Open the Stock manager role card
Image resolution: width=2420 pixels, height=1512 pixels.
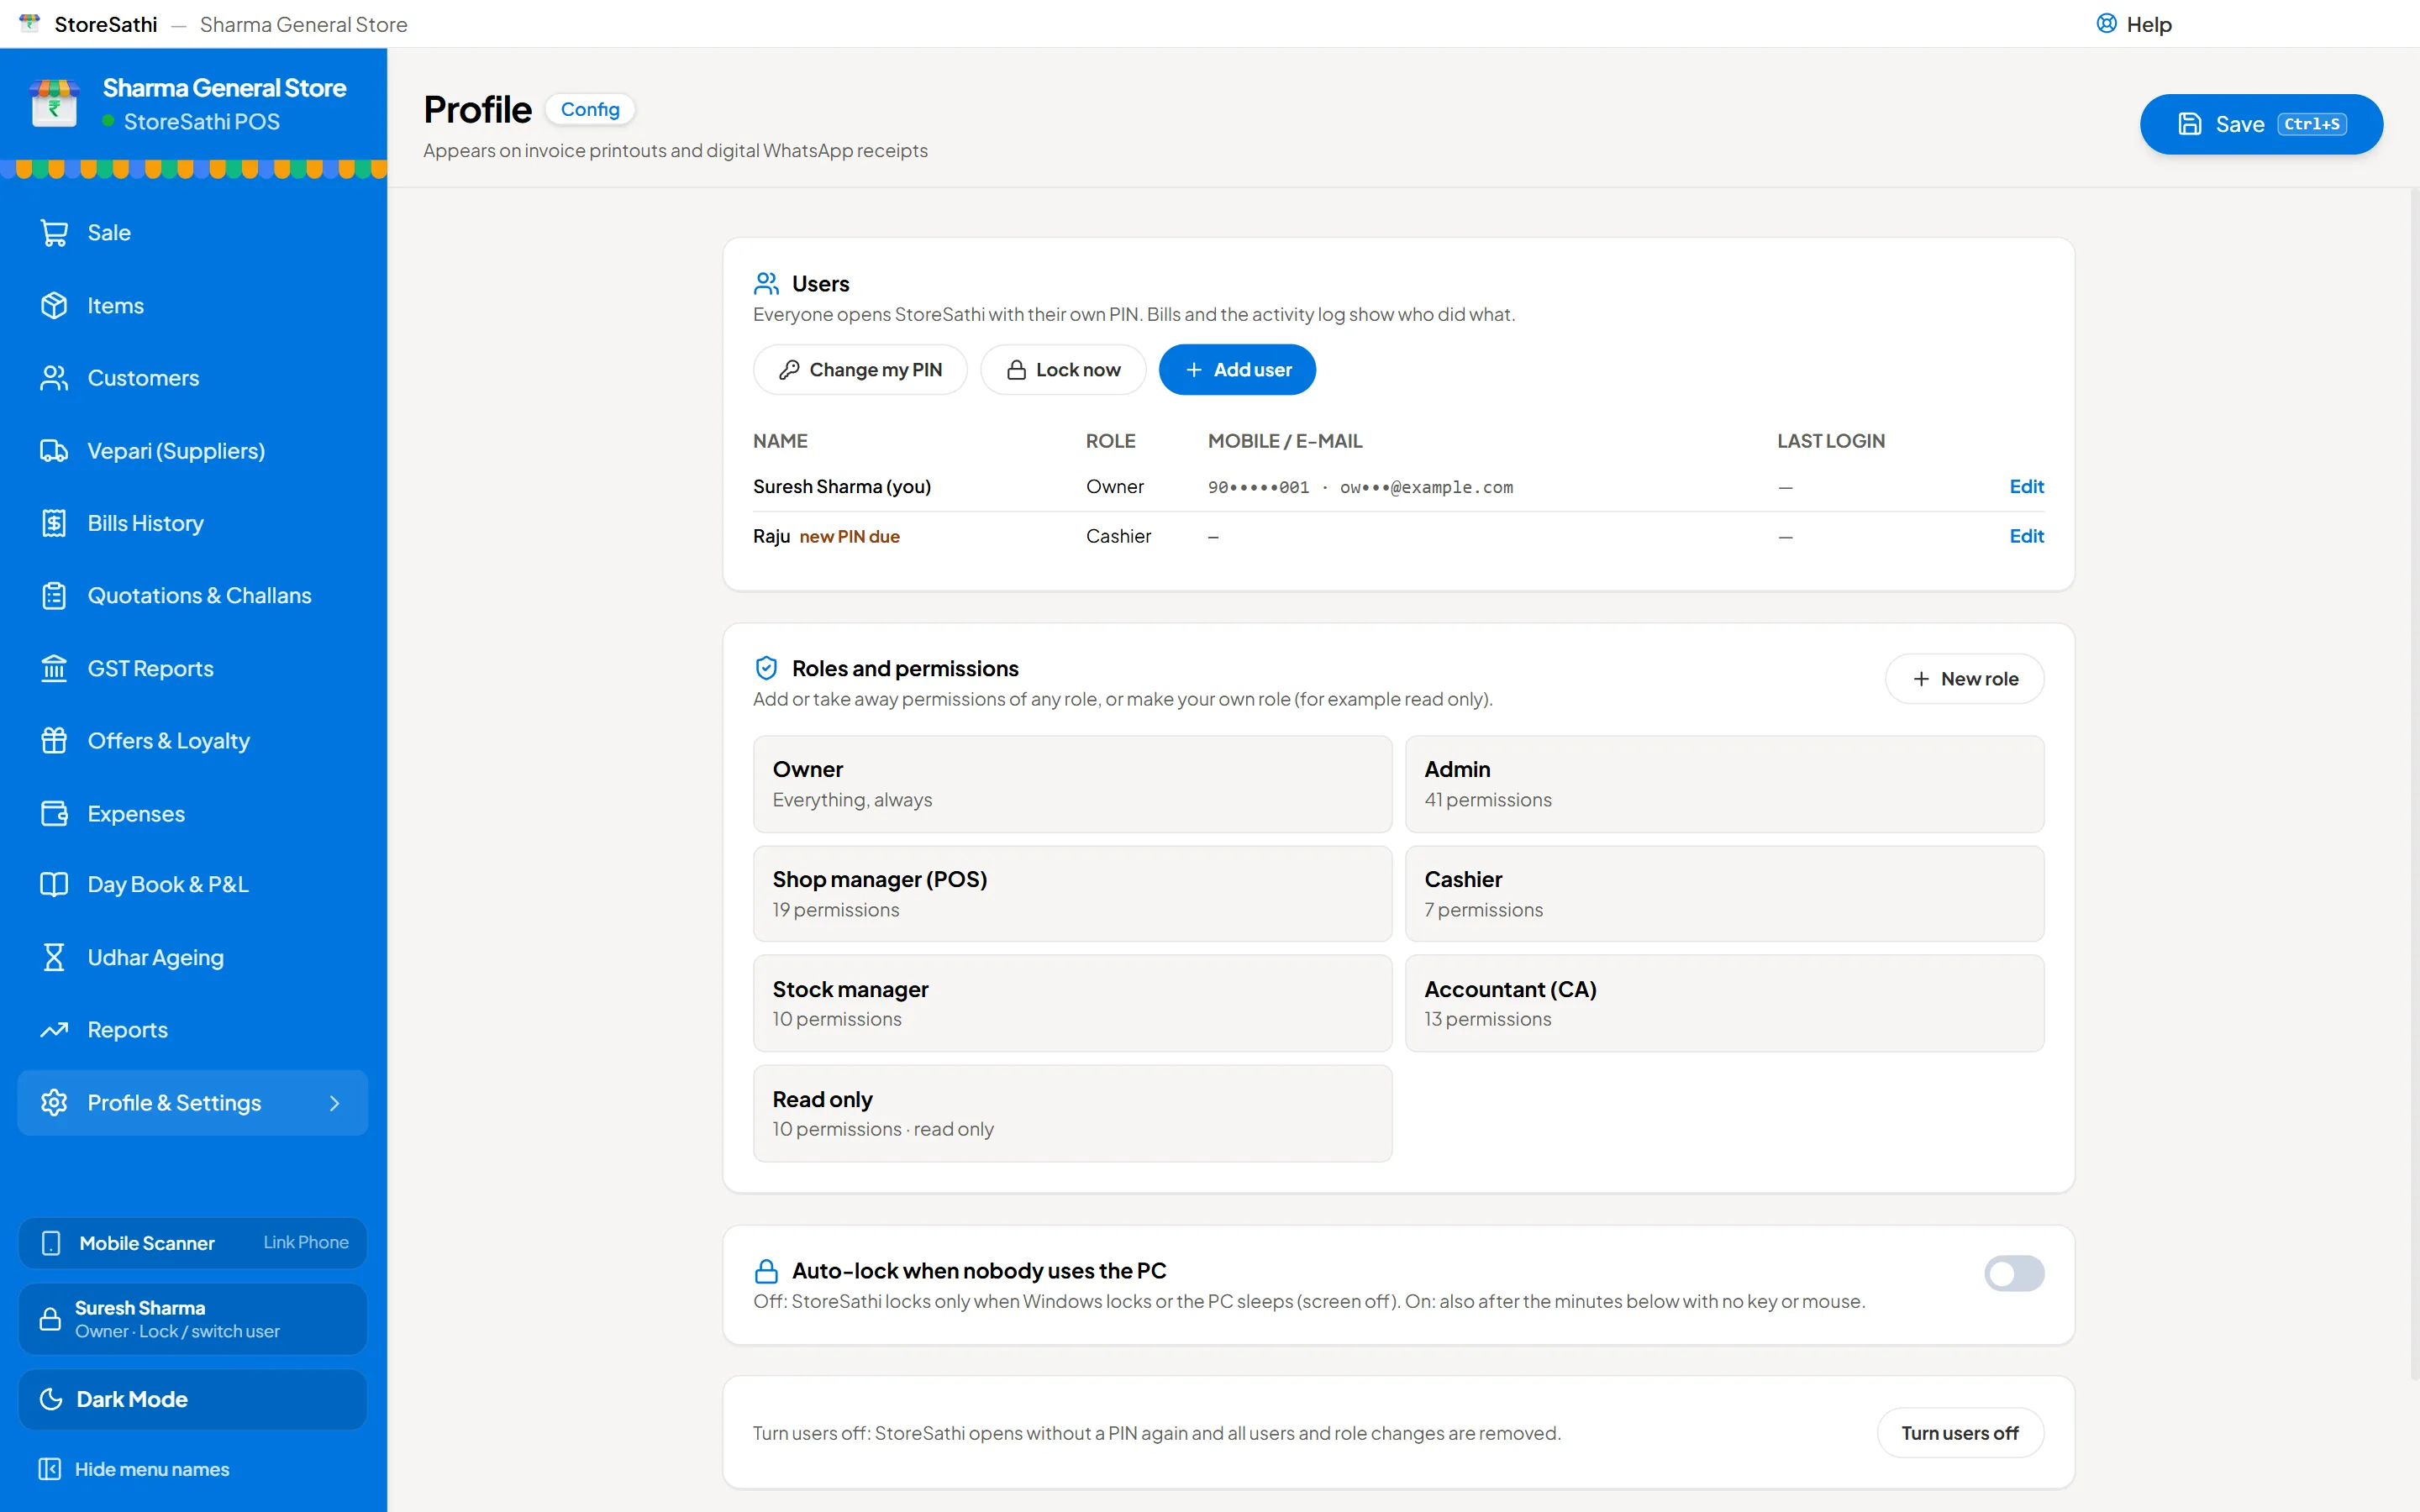(1072, 1003)
